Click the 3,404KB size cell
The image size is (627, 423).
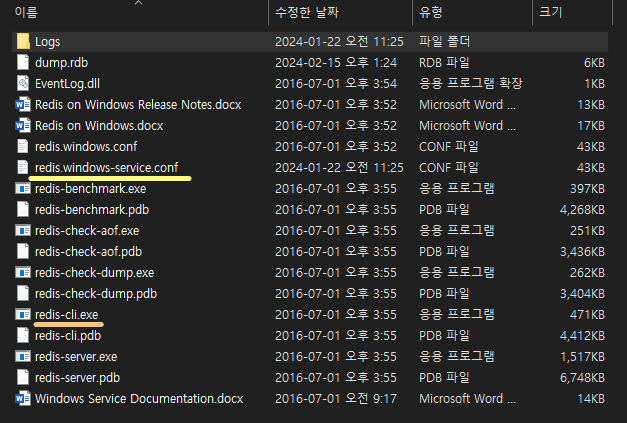(x=582, y=293)
